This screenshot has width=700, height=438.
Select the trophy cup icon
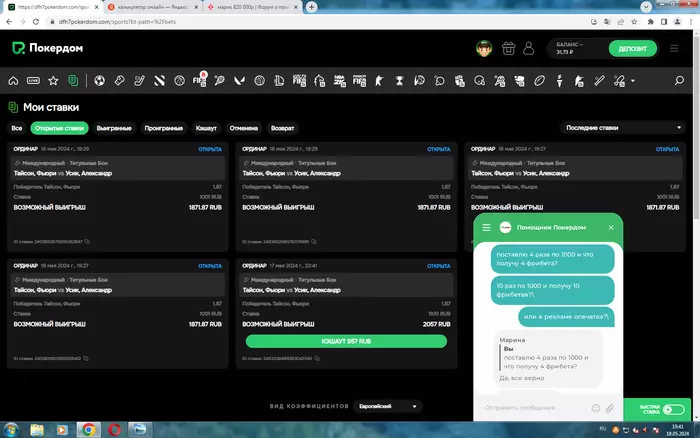click(399, 81)
